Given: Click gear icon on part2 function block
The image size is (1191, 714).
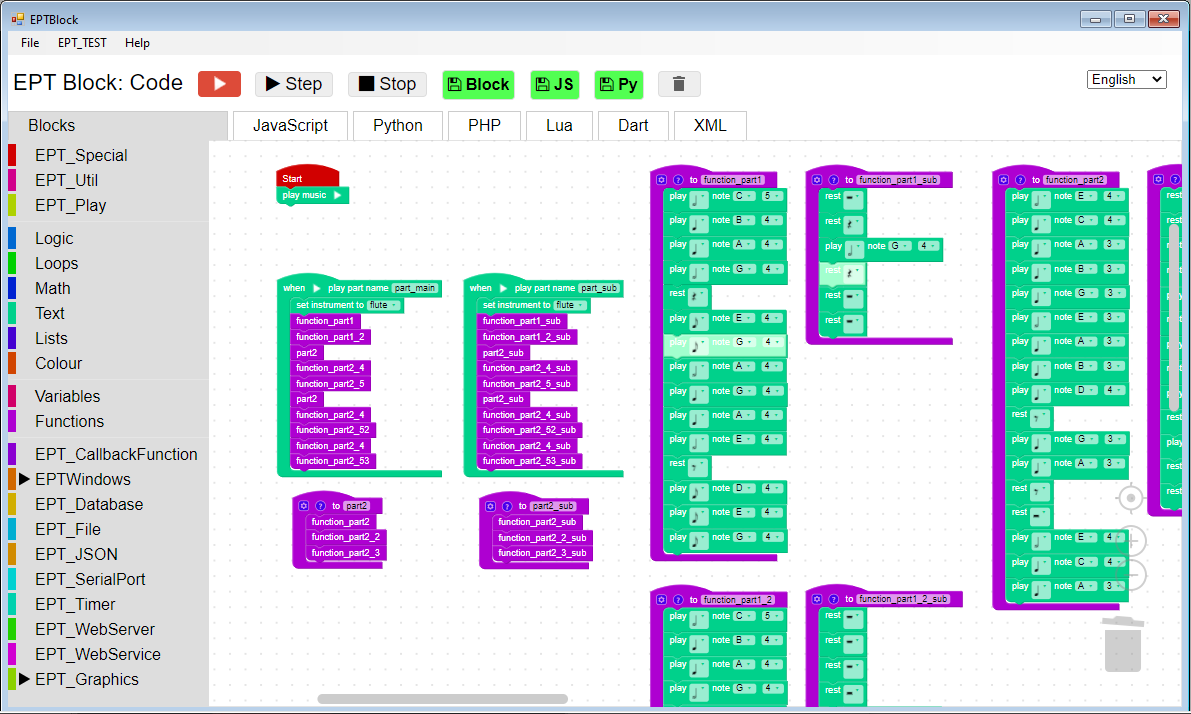Looking at the screenshot, I should [304, 506].
